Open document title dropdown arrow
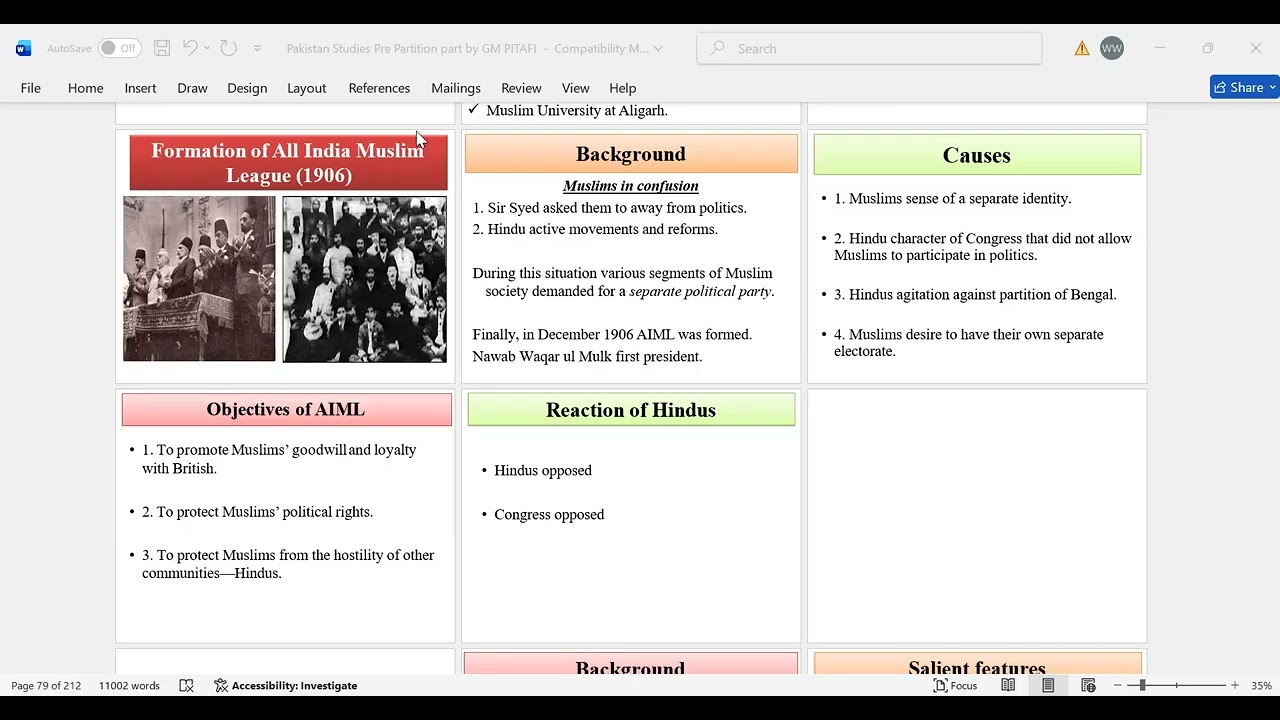 click(x=658, y=48)
